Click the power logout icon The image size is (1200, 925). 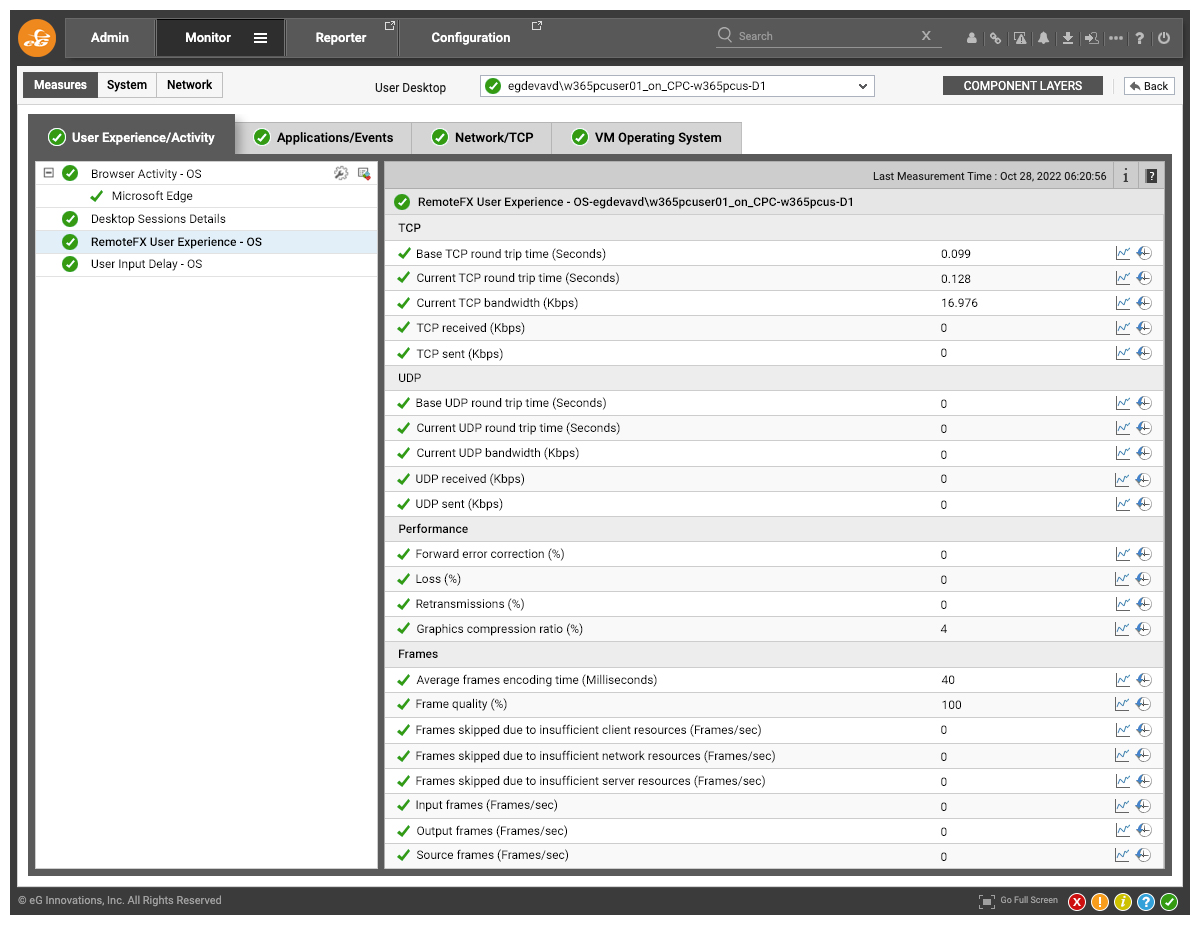pyautogui.click(x=1164, y=38)
